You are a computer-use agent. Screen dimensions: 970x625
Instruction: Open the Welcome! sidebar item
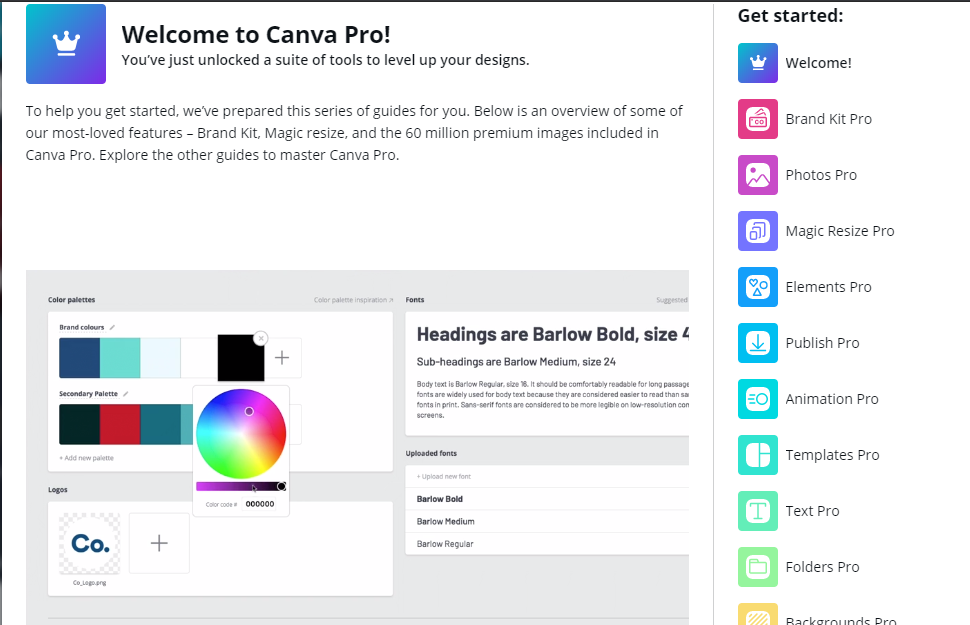point(818,63)
